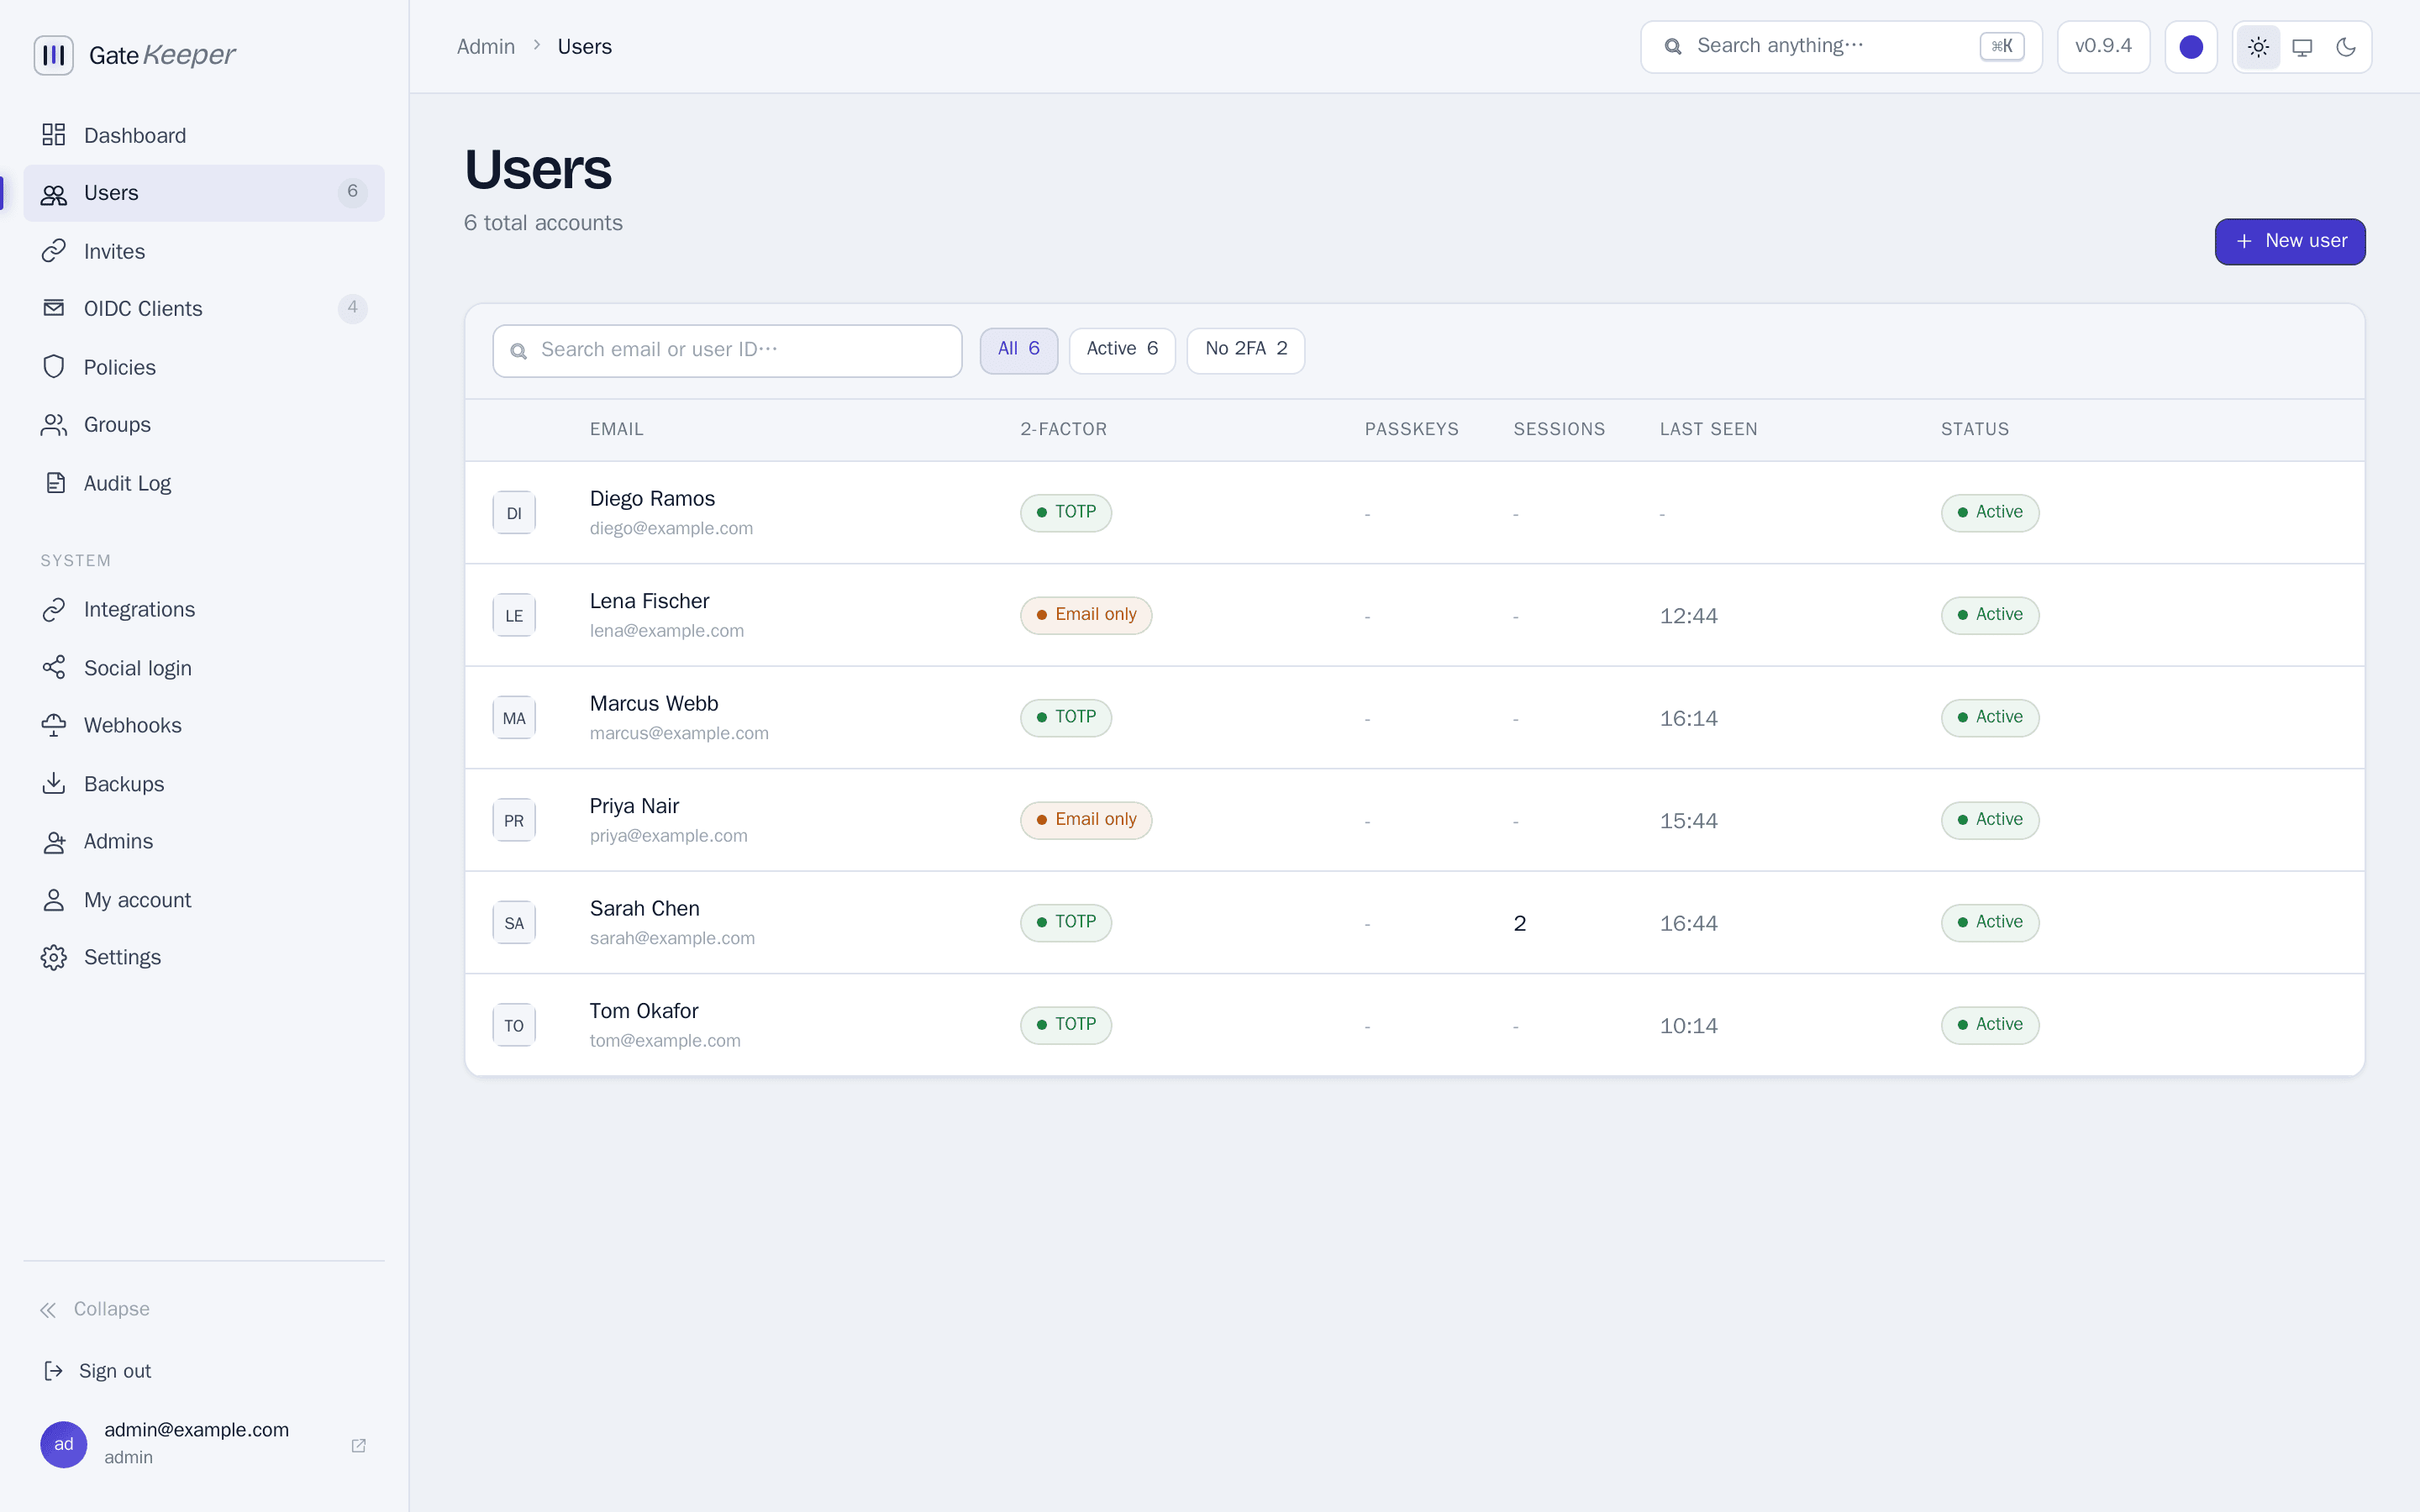Open Dashboard from sidebar icon

click(x=54, y=135)
